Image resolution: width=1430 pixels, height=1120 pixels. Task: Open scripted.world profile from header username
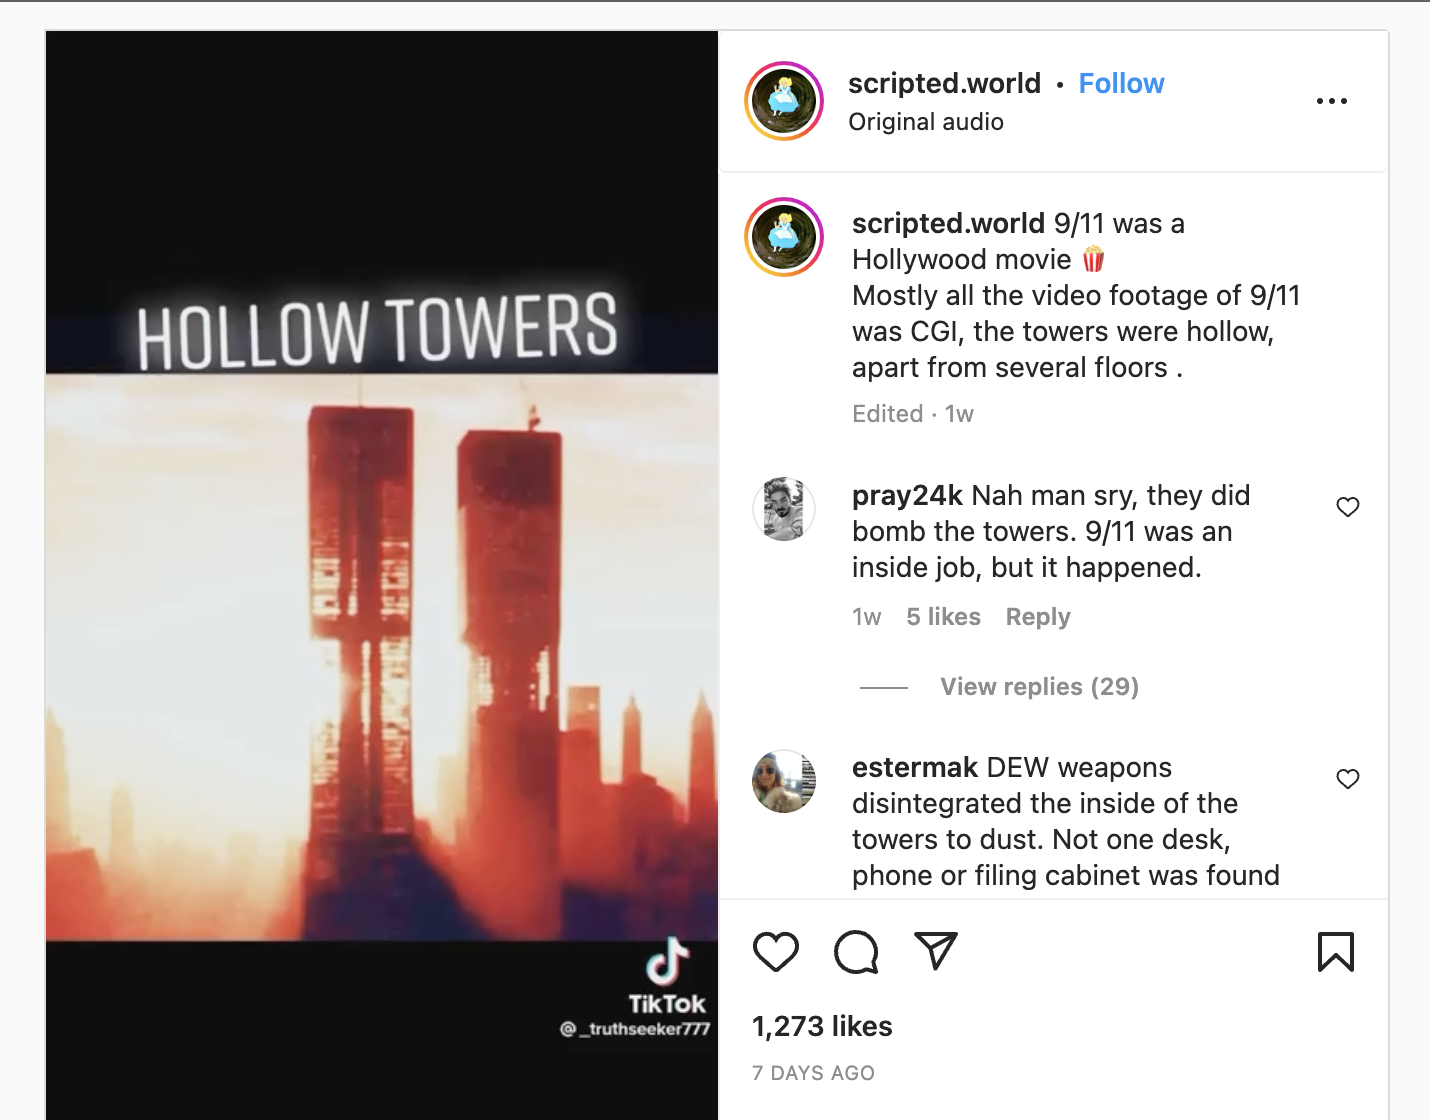[x=944, y=84]
